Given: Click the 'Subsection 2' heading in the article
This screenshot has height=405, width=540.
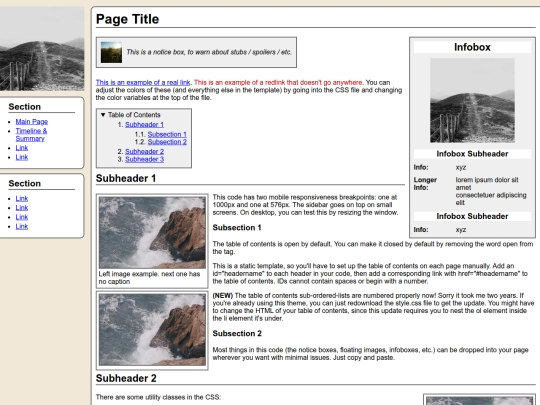Looking at the screenshot, I should [x=237, y=333].
